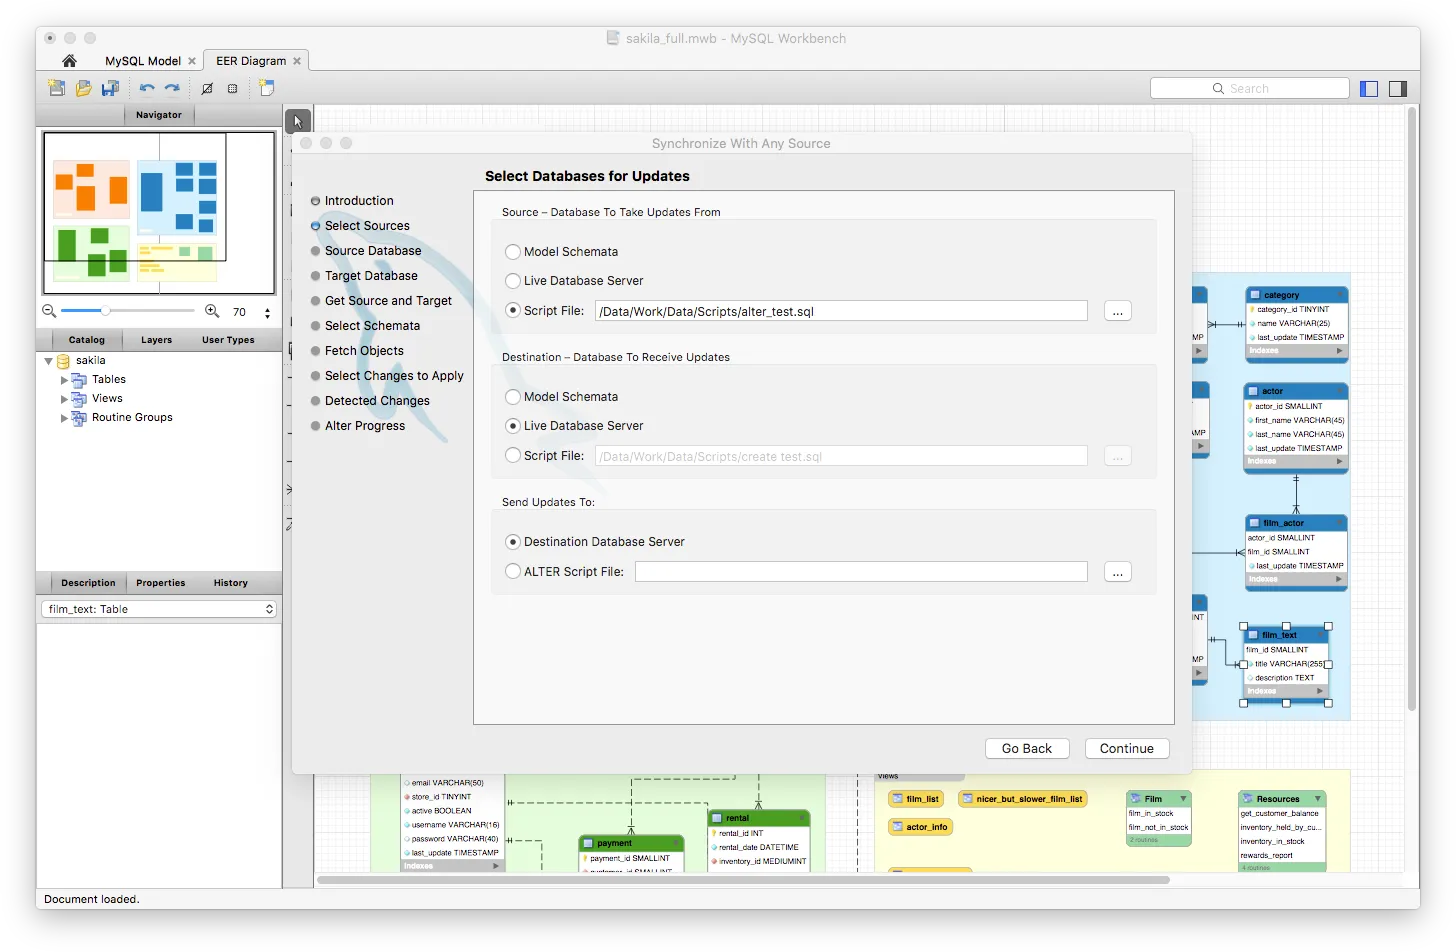Click the align-to-grid toolbar icon
Image resolution: width=1456 pixels, height=952 pixels.
pyautogui.click(x=233, y=88)
